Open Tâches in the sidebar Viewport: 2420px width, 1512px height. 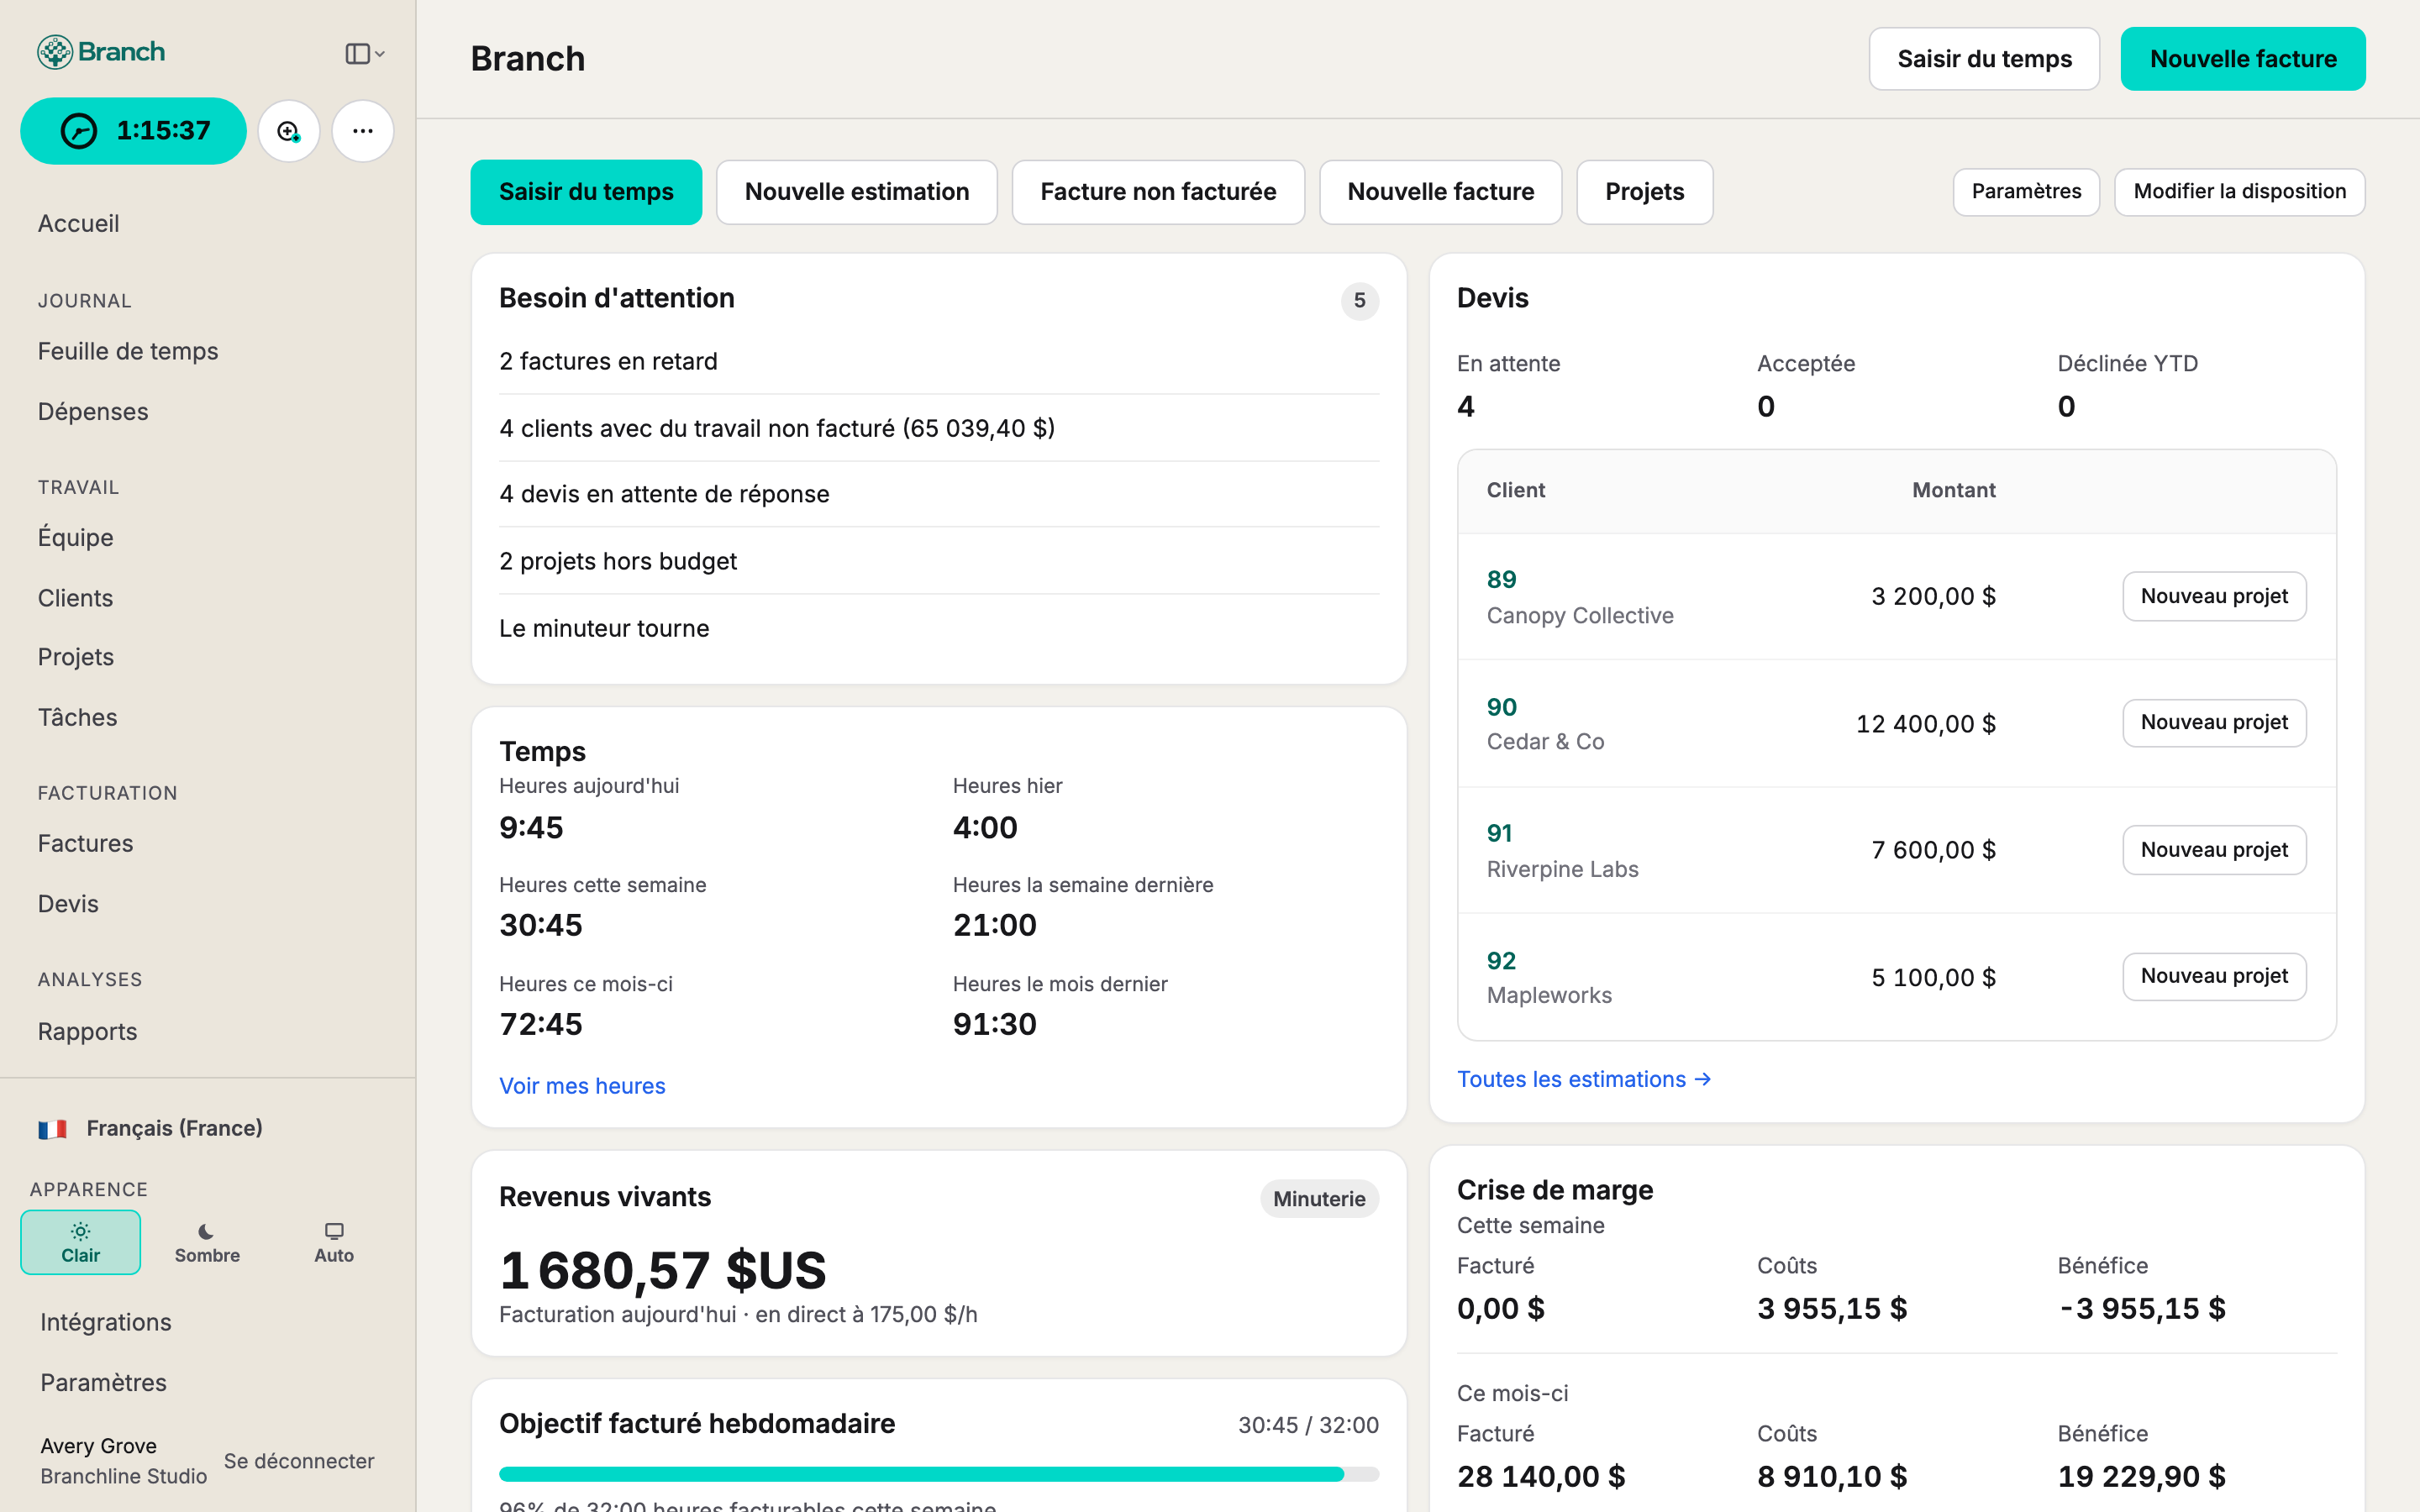78,717
